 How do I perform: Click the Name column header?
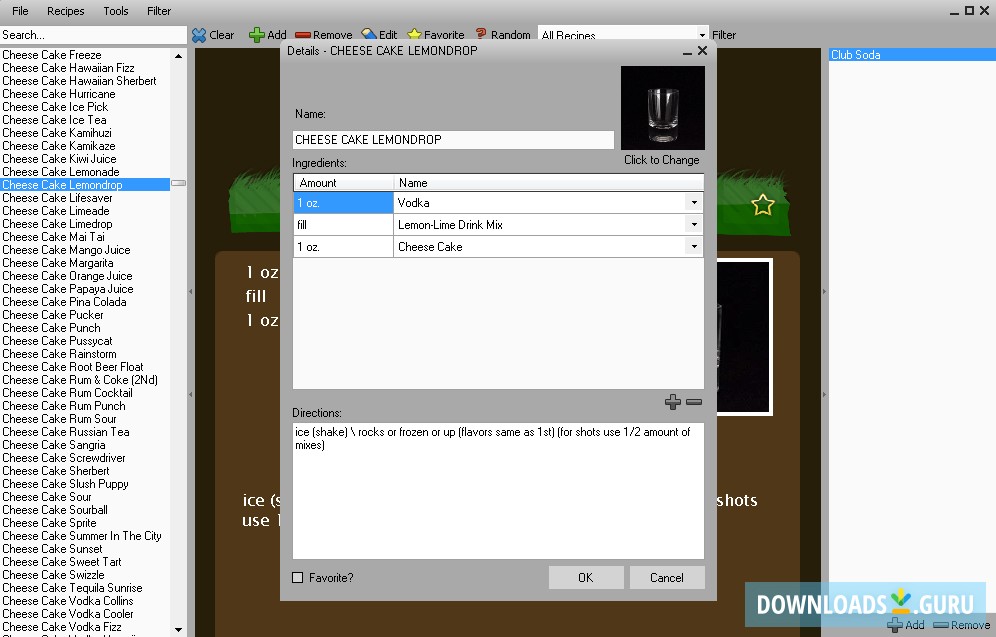click(548, 183)
